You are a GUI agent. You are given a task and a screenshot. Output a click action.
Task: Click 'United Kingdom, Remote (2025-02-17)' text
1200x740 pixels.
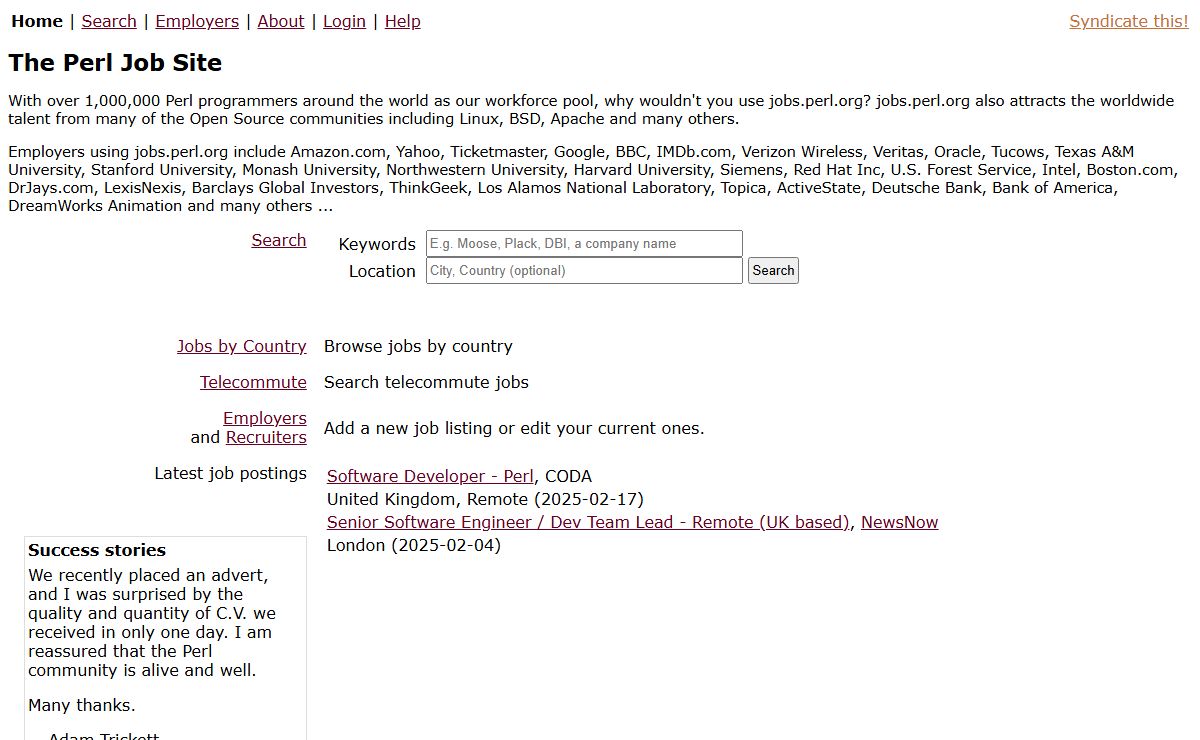tap(485, 499)
